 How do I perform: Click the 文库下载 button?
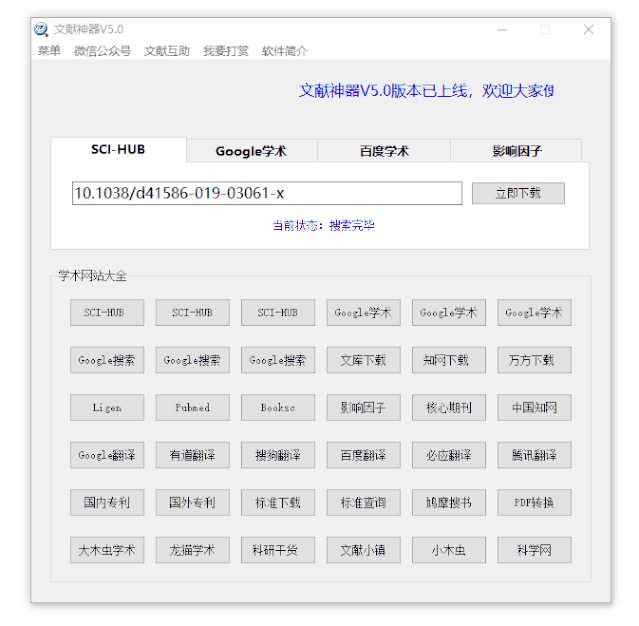point(363,360)
